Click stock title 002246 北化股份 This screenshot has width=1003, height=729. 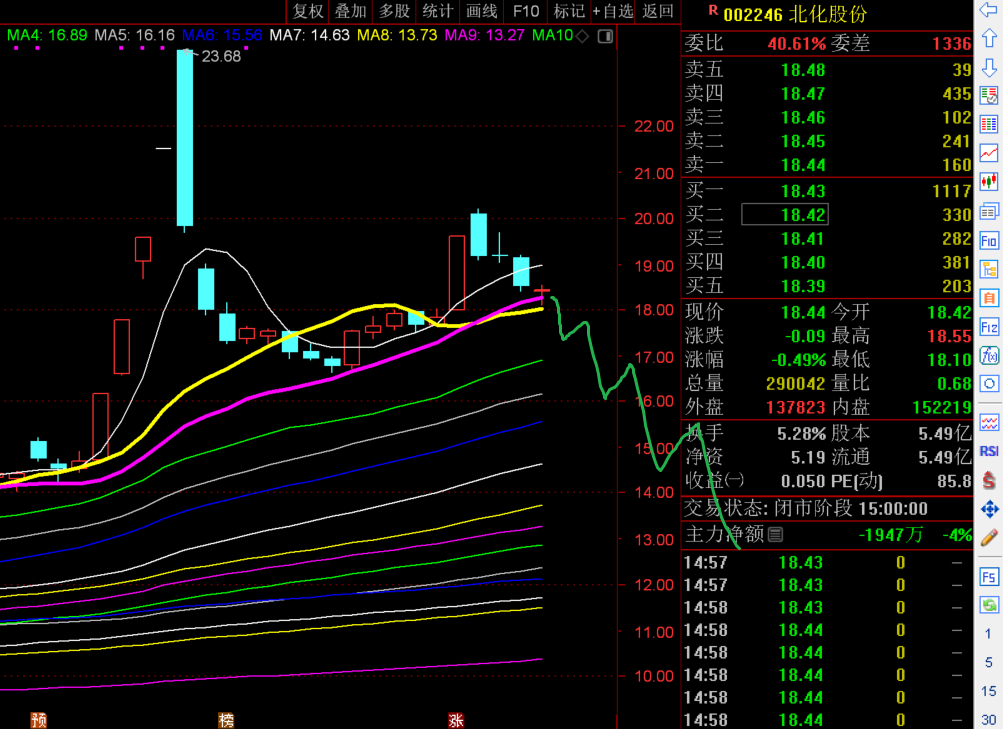[794, 13]
